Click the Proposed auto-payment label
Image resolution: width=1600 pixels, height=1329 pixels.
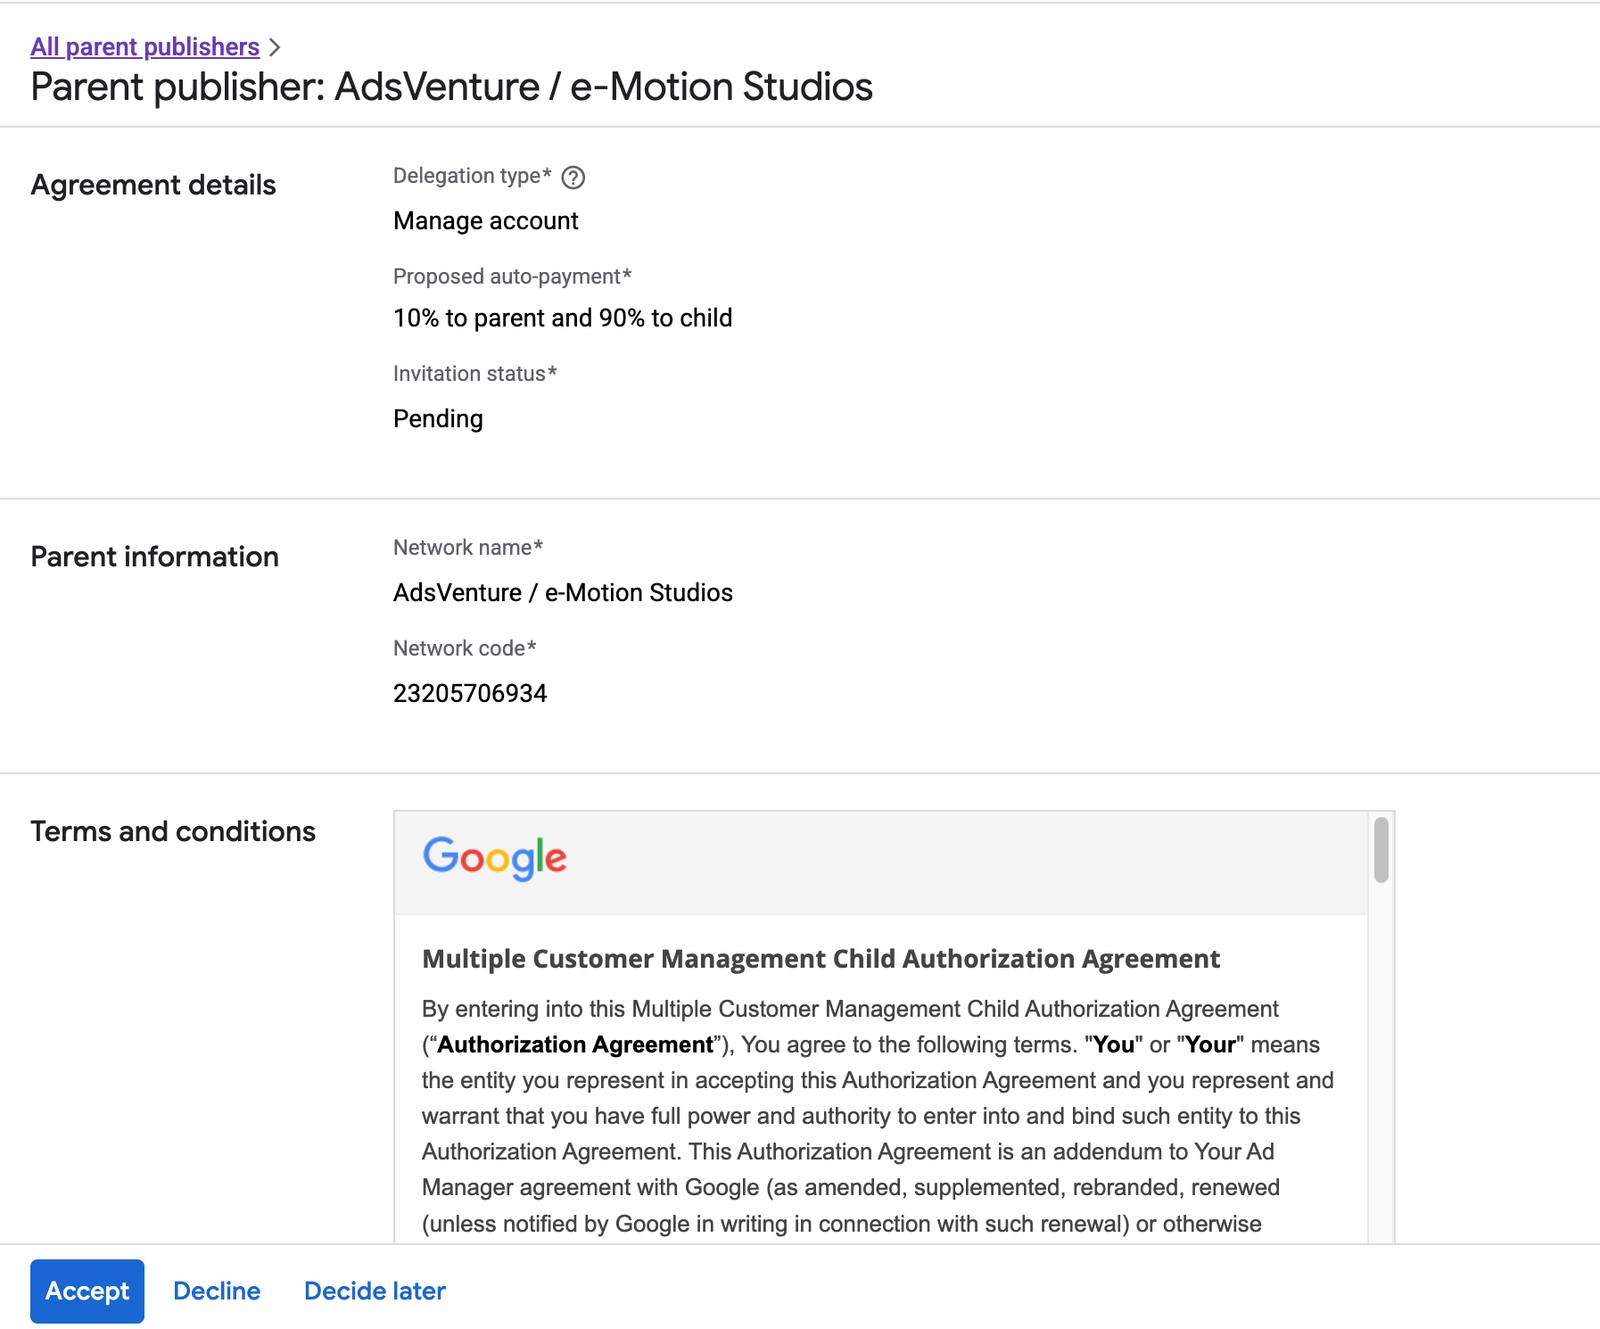512,276
